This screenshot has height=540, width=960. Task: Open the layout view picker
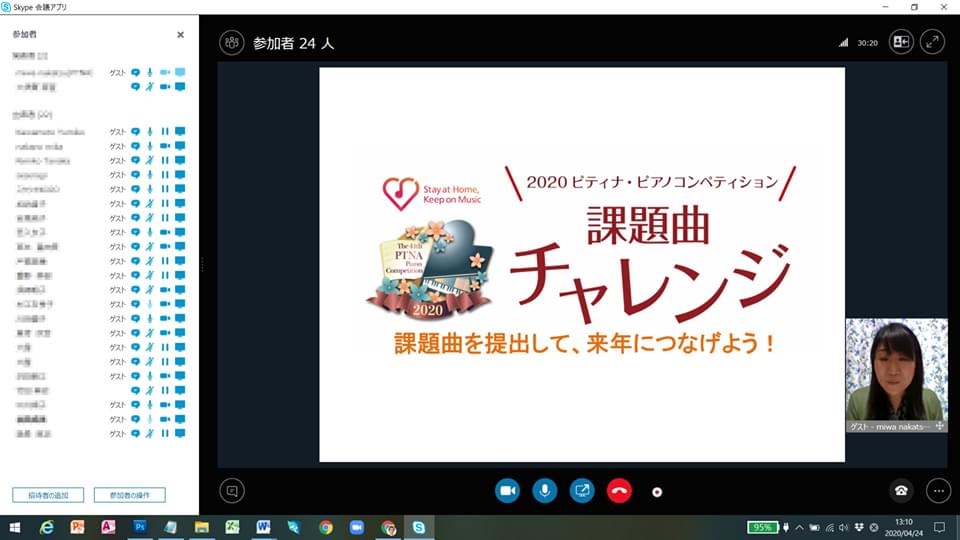click(x=901, y=42)
